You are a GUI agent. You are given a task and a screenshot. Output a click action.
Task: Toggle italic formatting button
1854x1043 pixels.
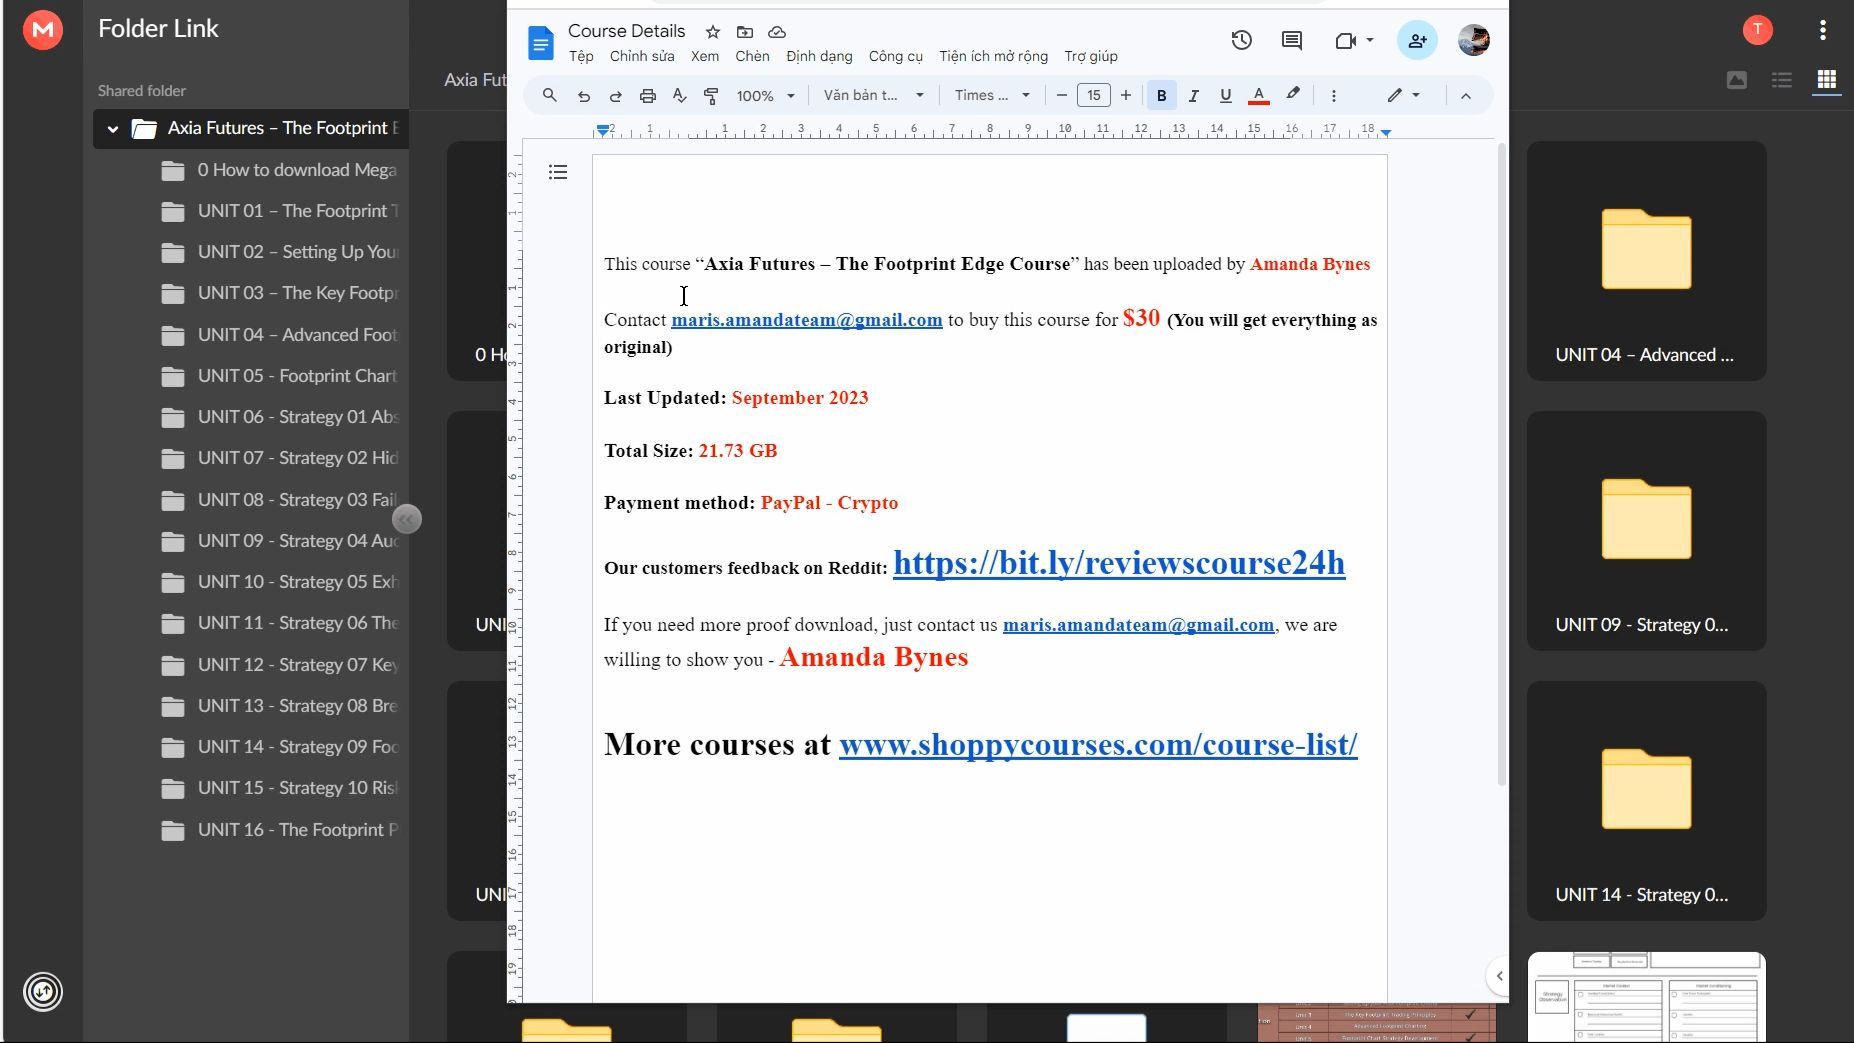[x=1193, y=96]
